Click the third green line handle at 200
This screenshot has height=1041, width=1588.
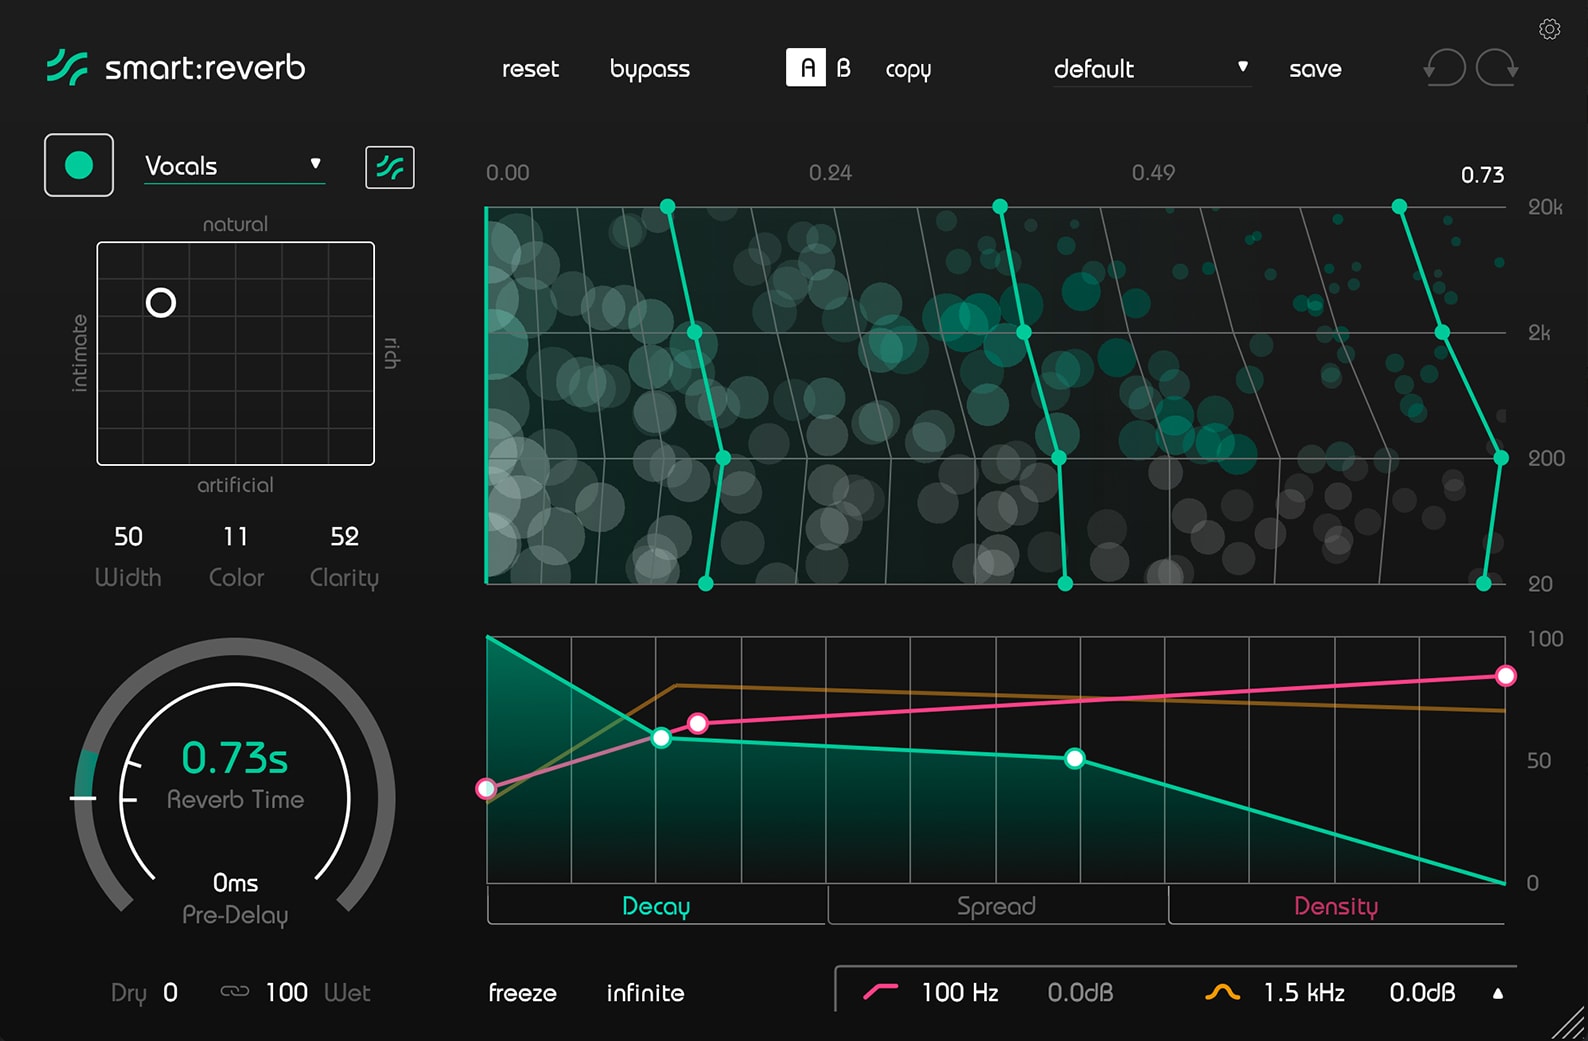click(x=1501, y=458)
